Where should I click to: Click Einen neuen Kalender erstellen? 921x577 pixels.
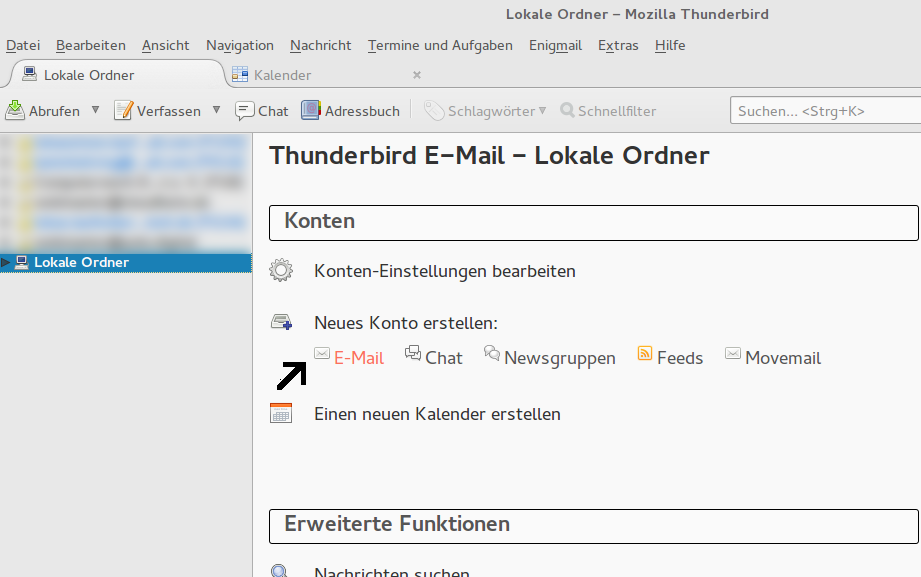(437, 414)
